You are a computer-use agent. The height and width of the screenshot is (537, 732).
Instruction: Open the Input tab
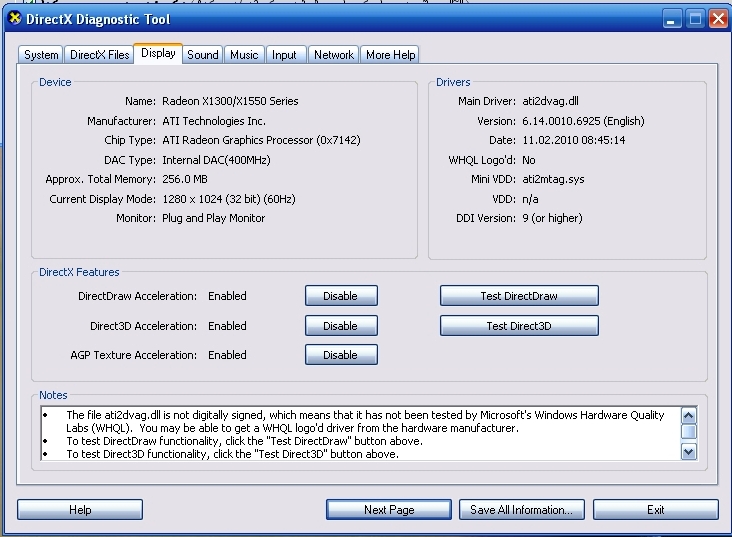[x=285, y=55]
